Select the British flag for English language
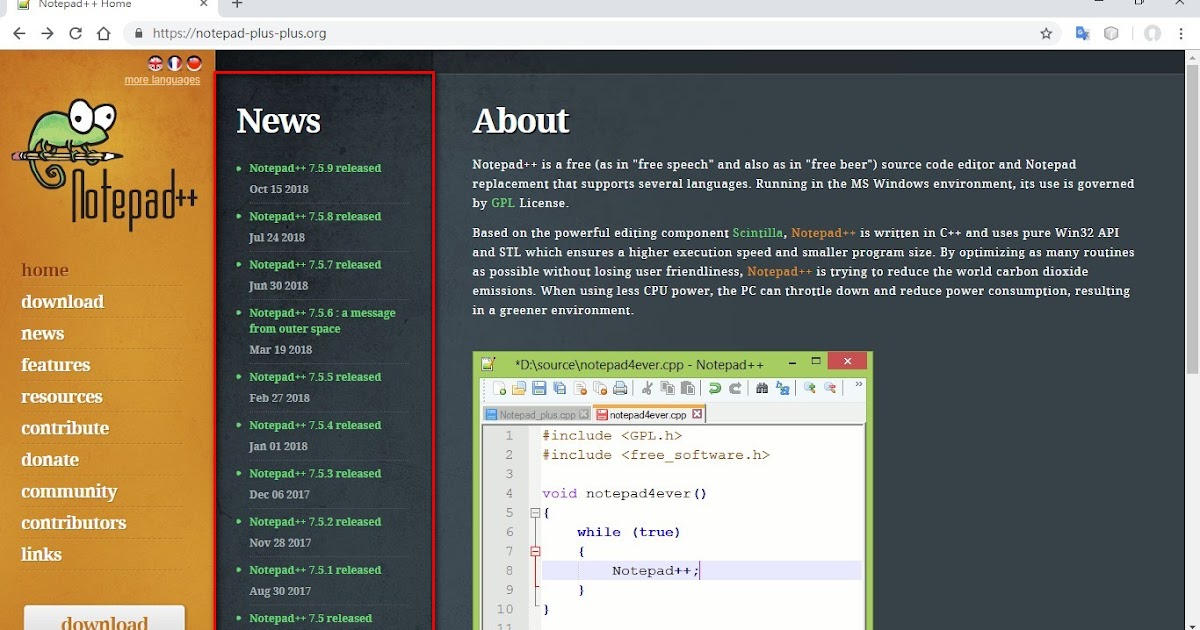Screen dimensions: 1200x630 click(155, 63)
